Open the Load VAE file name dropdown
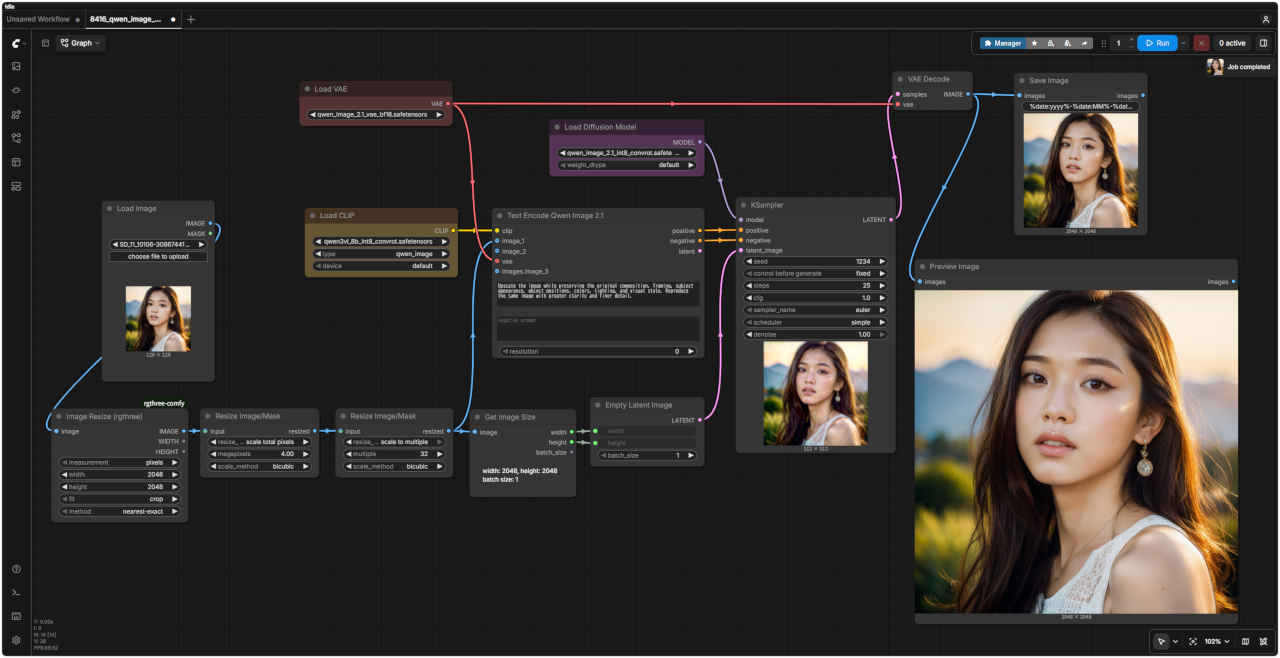The width and height of the screenshot is (1280, 658). pyautogui.click(x=375, y=114)
